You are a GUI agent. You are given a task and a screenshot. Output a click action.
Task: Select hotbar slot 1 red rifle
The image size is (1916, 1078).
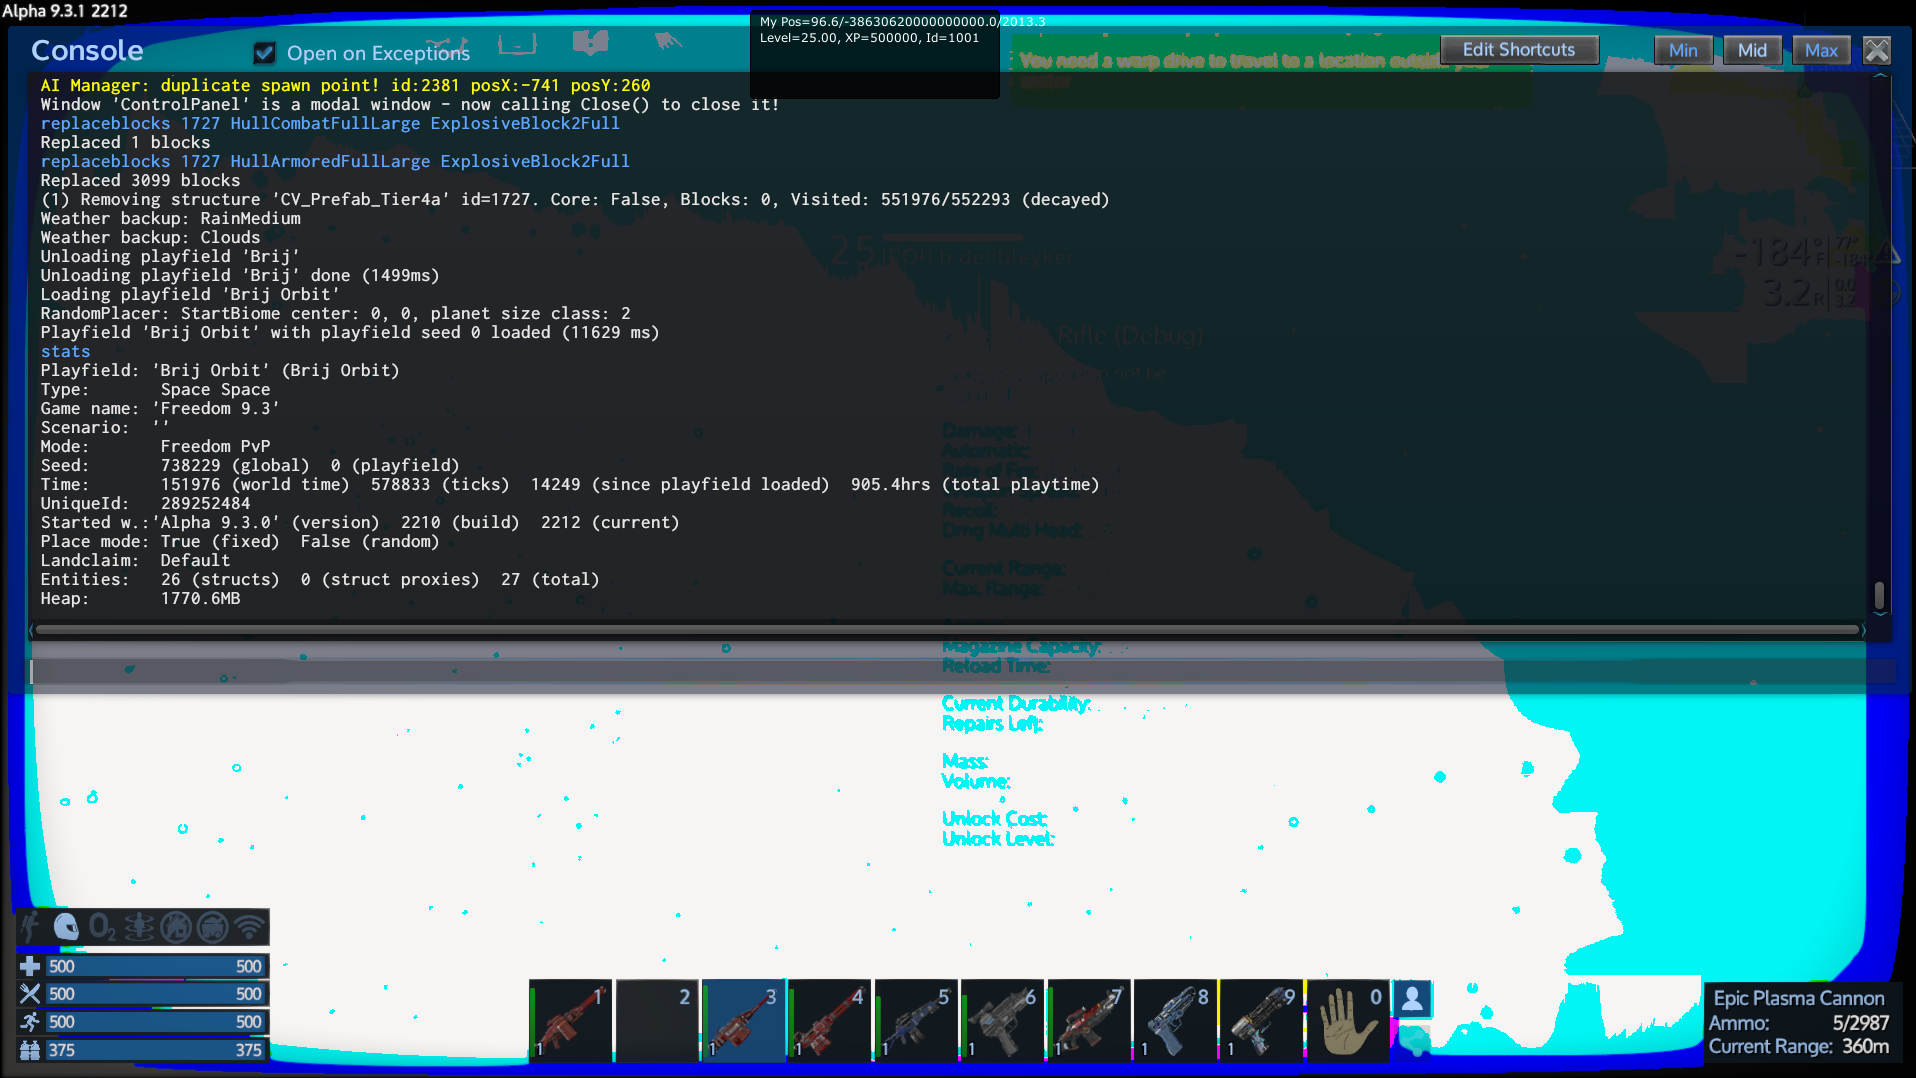(570, 1020)
